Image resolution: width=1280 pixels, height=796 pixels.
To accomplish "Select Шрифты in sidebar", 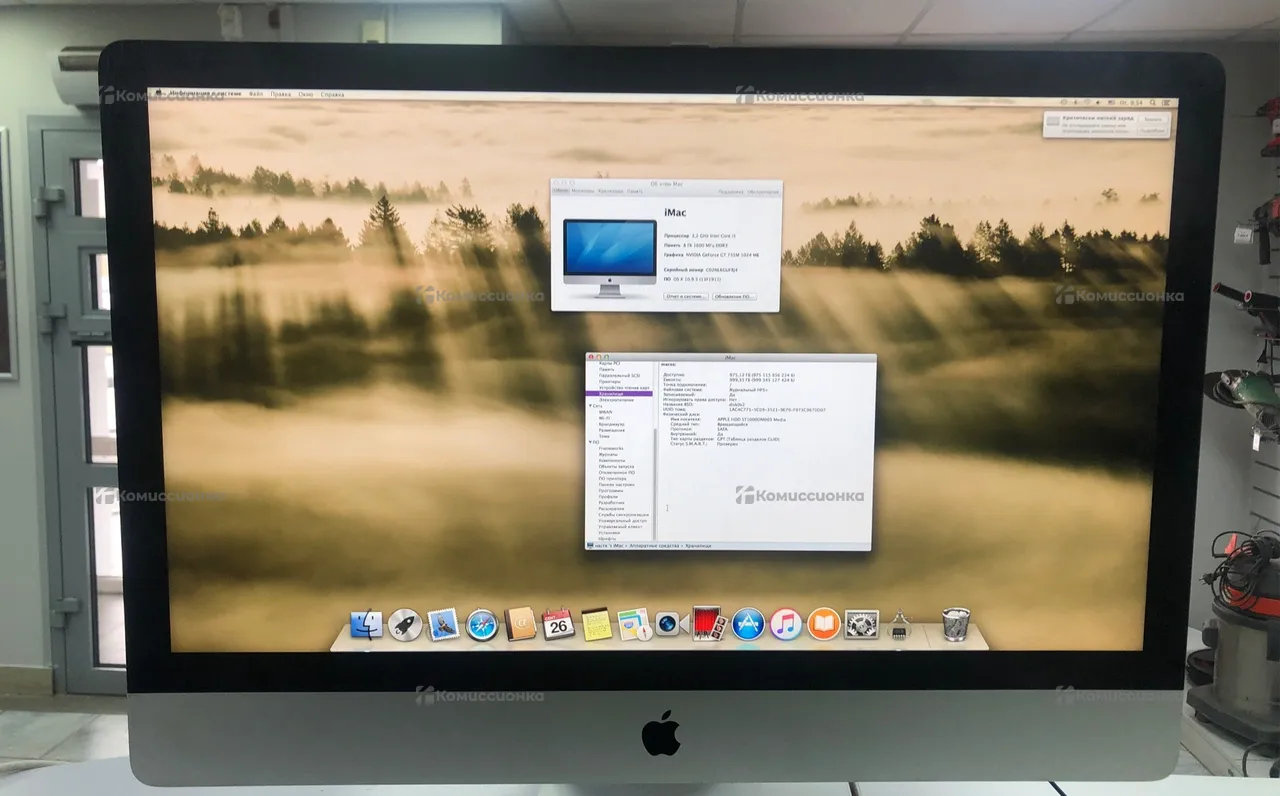I will [x=607, y=539].
